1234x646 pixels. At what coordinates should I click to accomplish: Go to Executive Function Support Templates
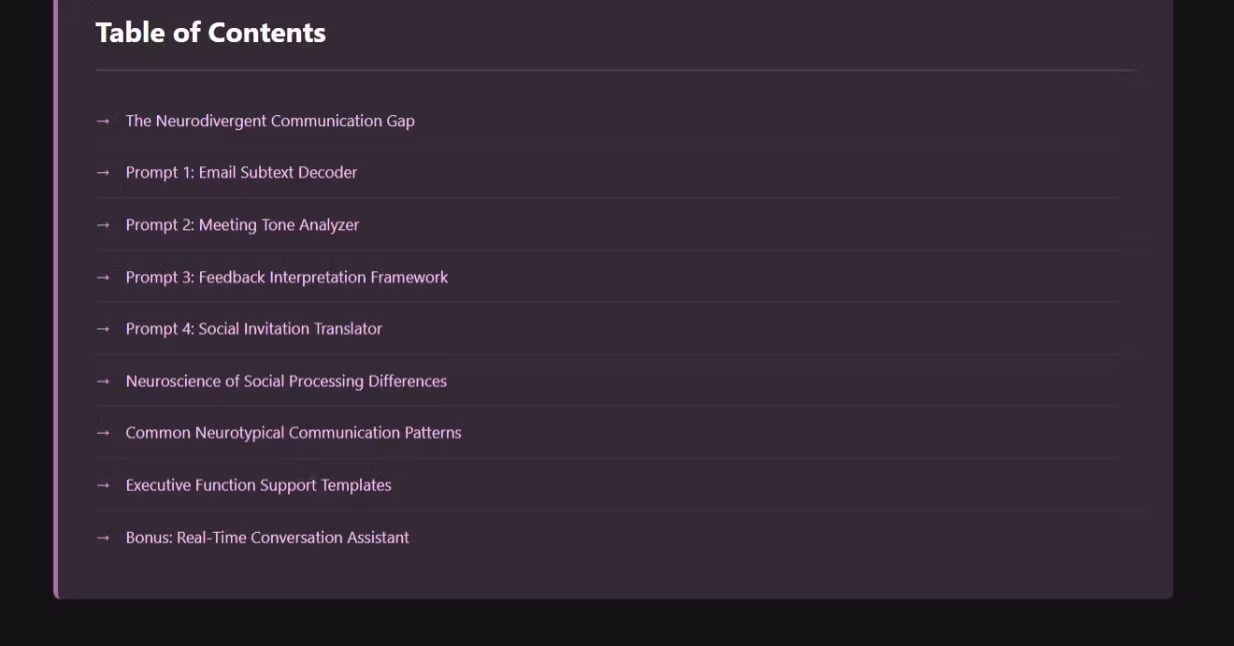[258, 485]
